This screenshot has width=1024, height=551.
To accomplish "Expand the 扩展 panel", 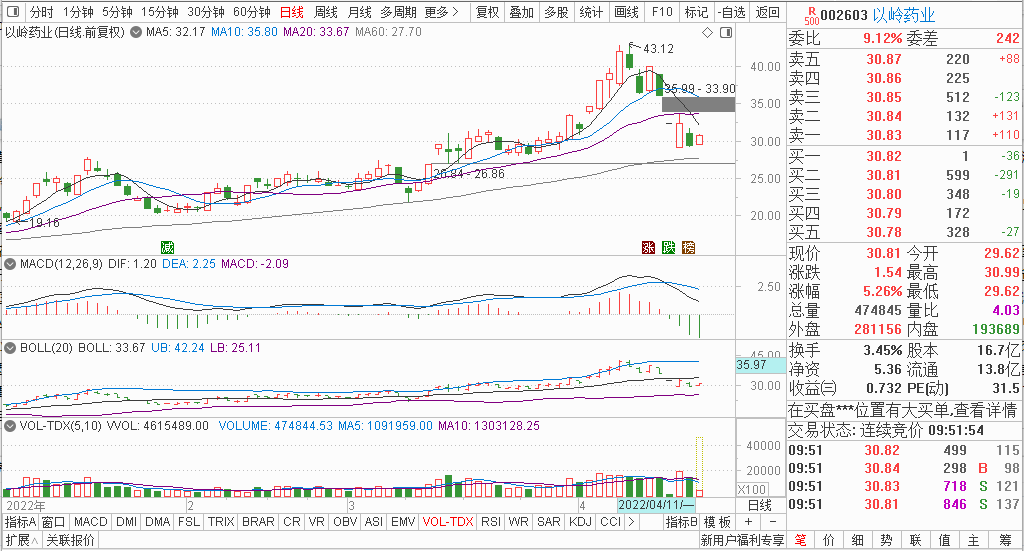I will tap(22, 541).
